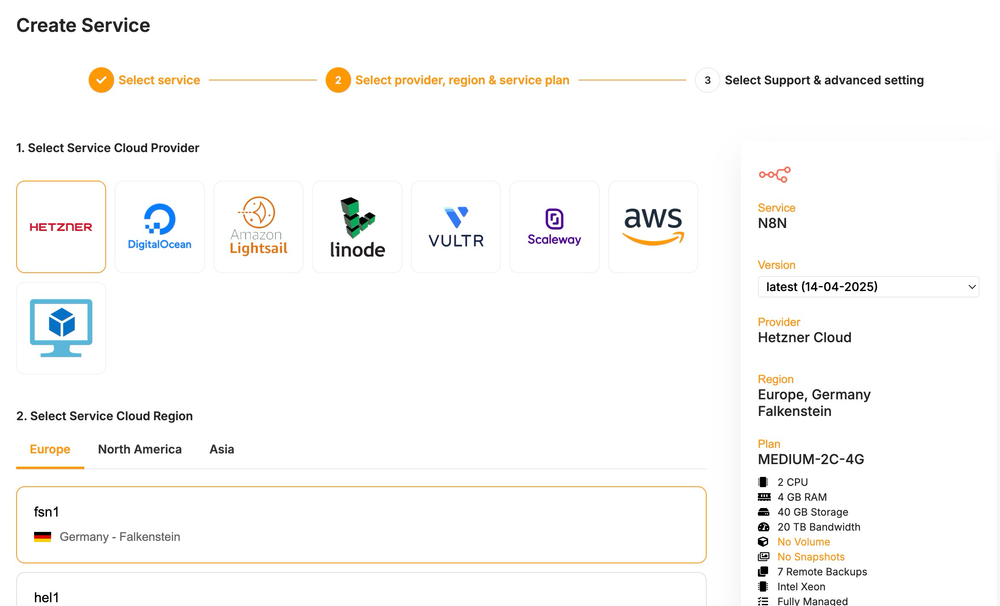Choose Vultr as the provider
This screenshot has width=1000, height=606.
[x=456, y=227]
